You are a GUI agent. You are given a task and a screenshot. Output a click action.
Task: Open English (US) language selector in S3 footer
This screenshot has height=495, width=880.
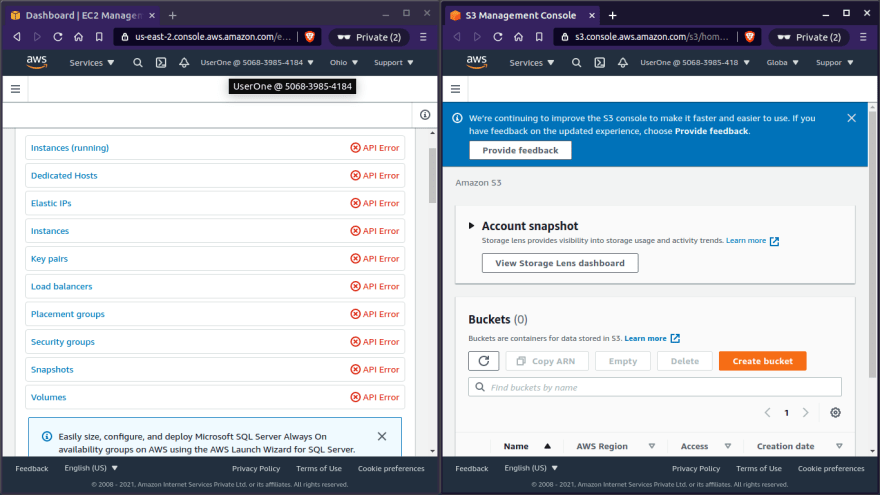531,468
